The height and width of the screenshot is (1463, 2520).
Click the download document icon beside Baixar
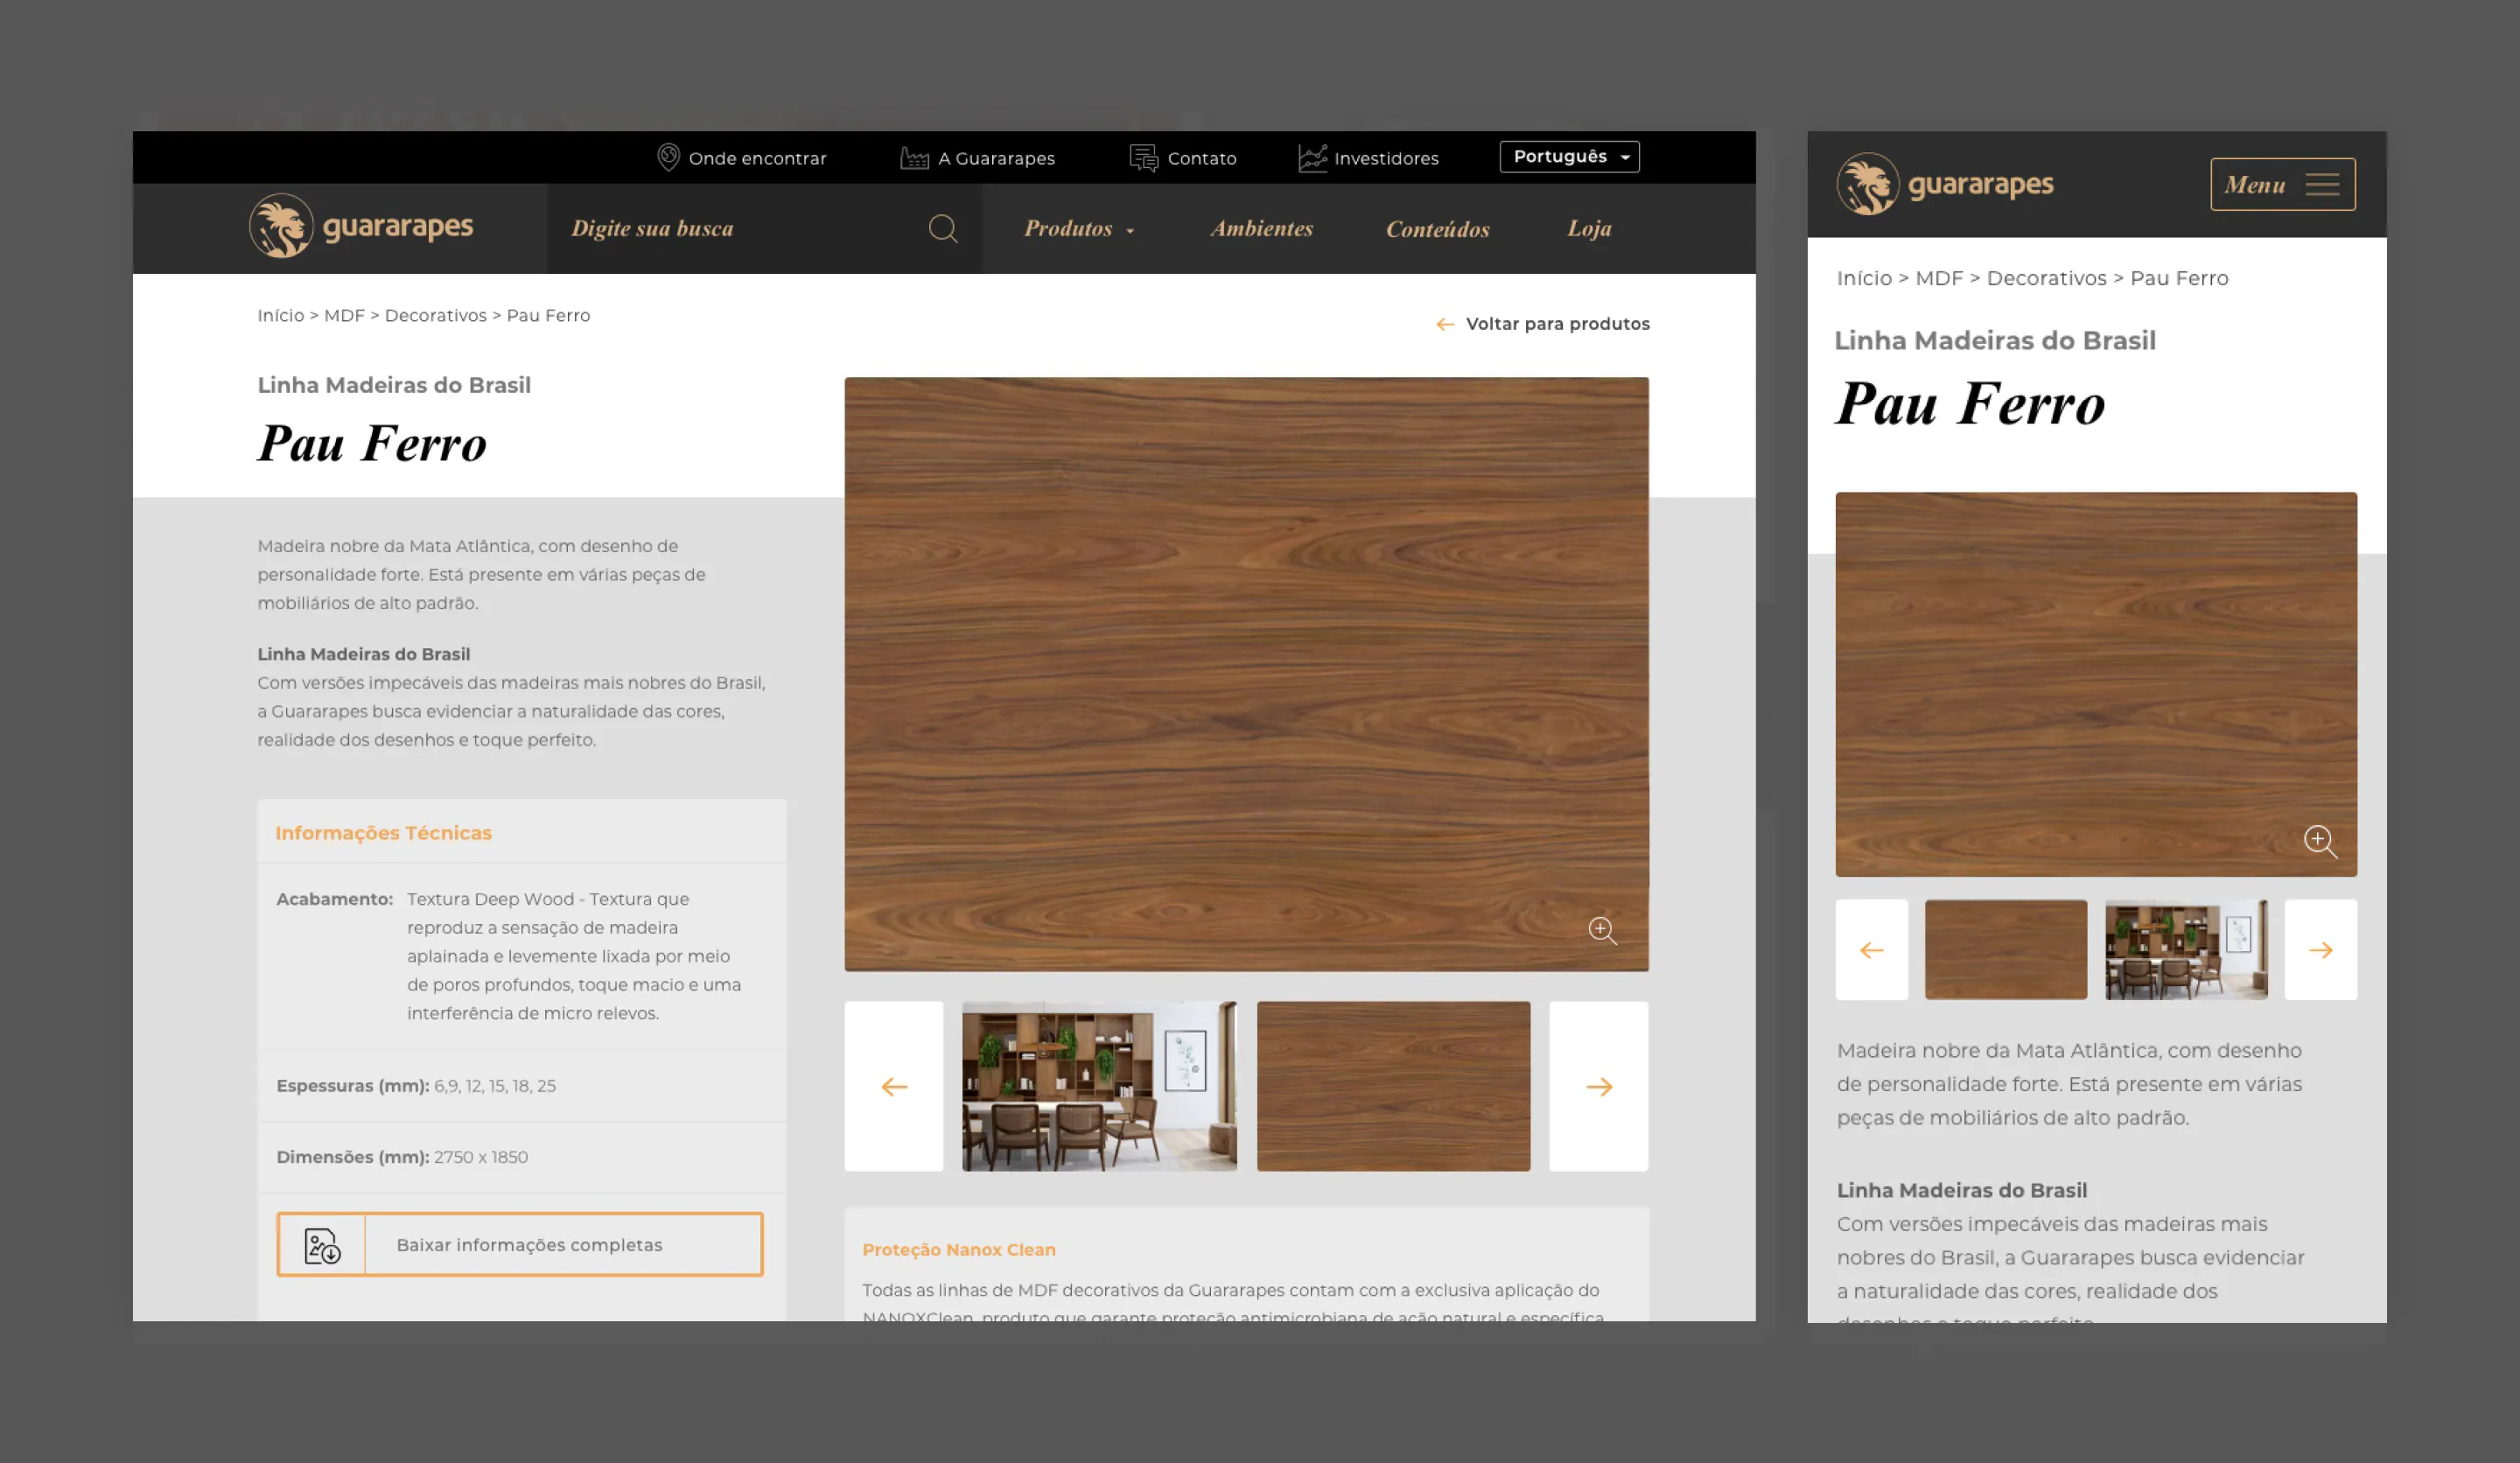(x=322, y=1245)
